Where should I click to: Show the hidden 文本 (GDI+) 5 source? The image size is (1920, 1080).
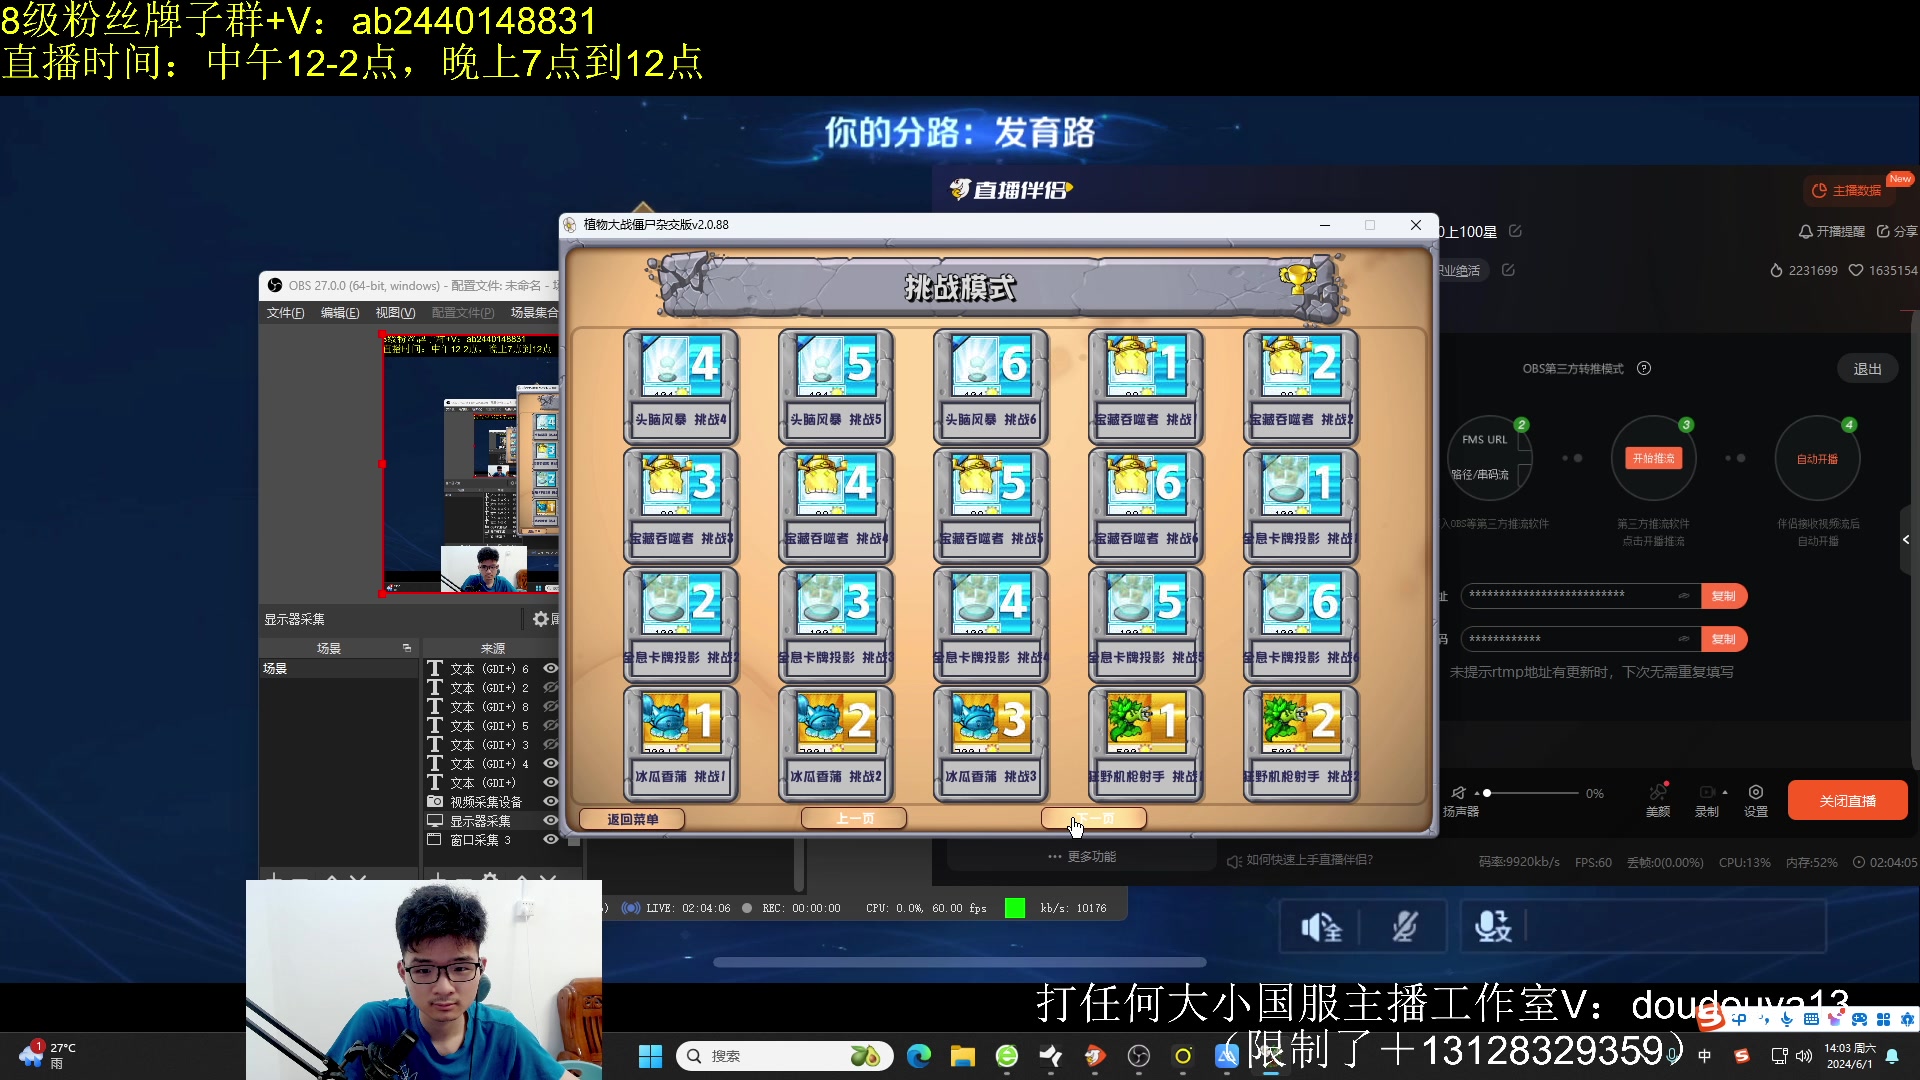pos(550,725)
